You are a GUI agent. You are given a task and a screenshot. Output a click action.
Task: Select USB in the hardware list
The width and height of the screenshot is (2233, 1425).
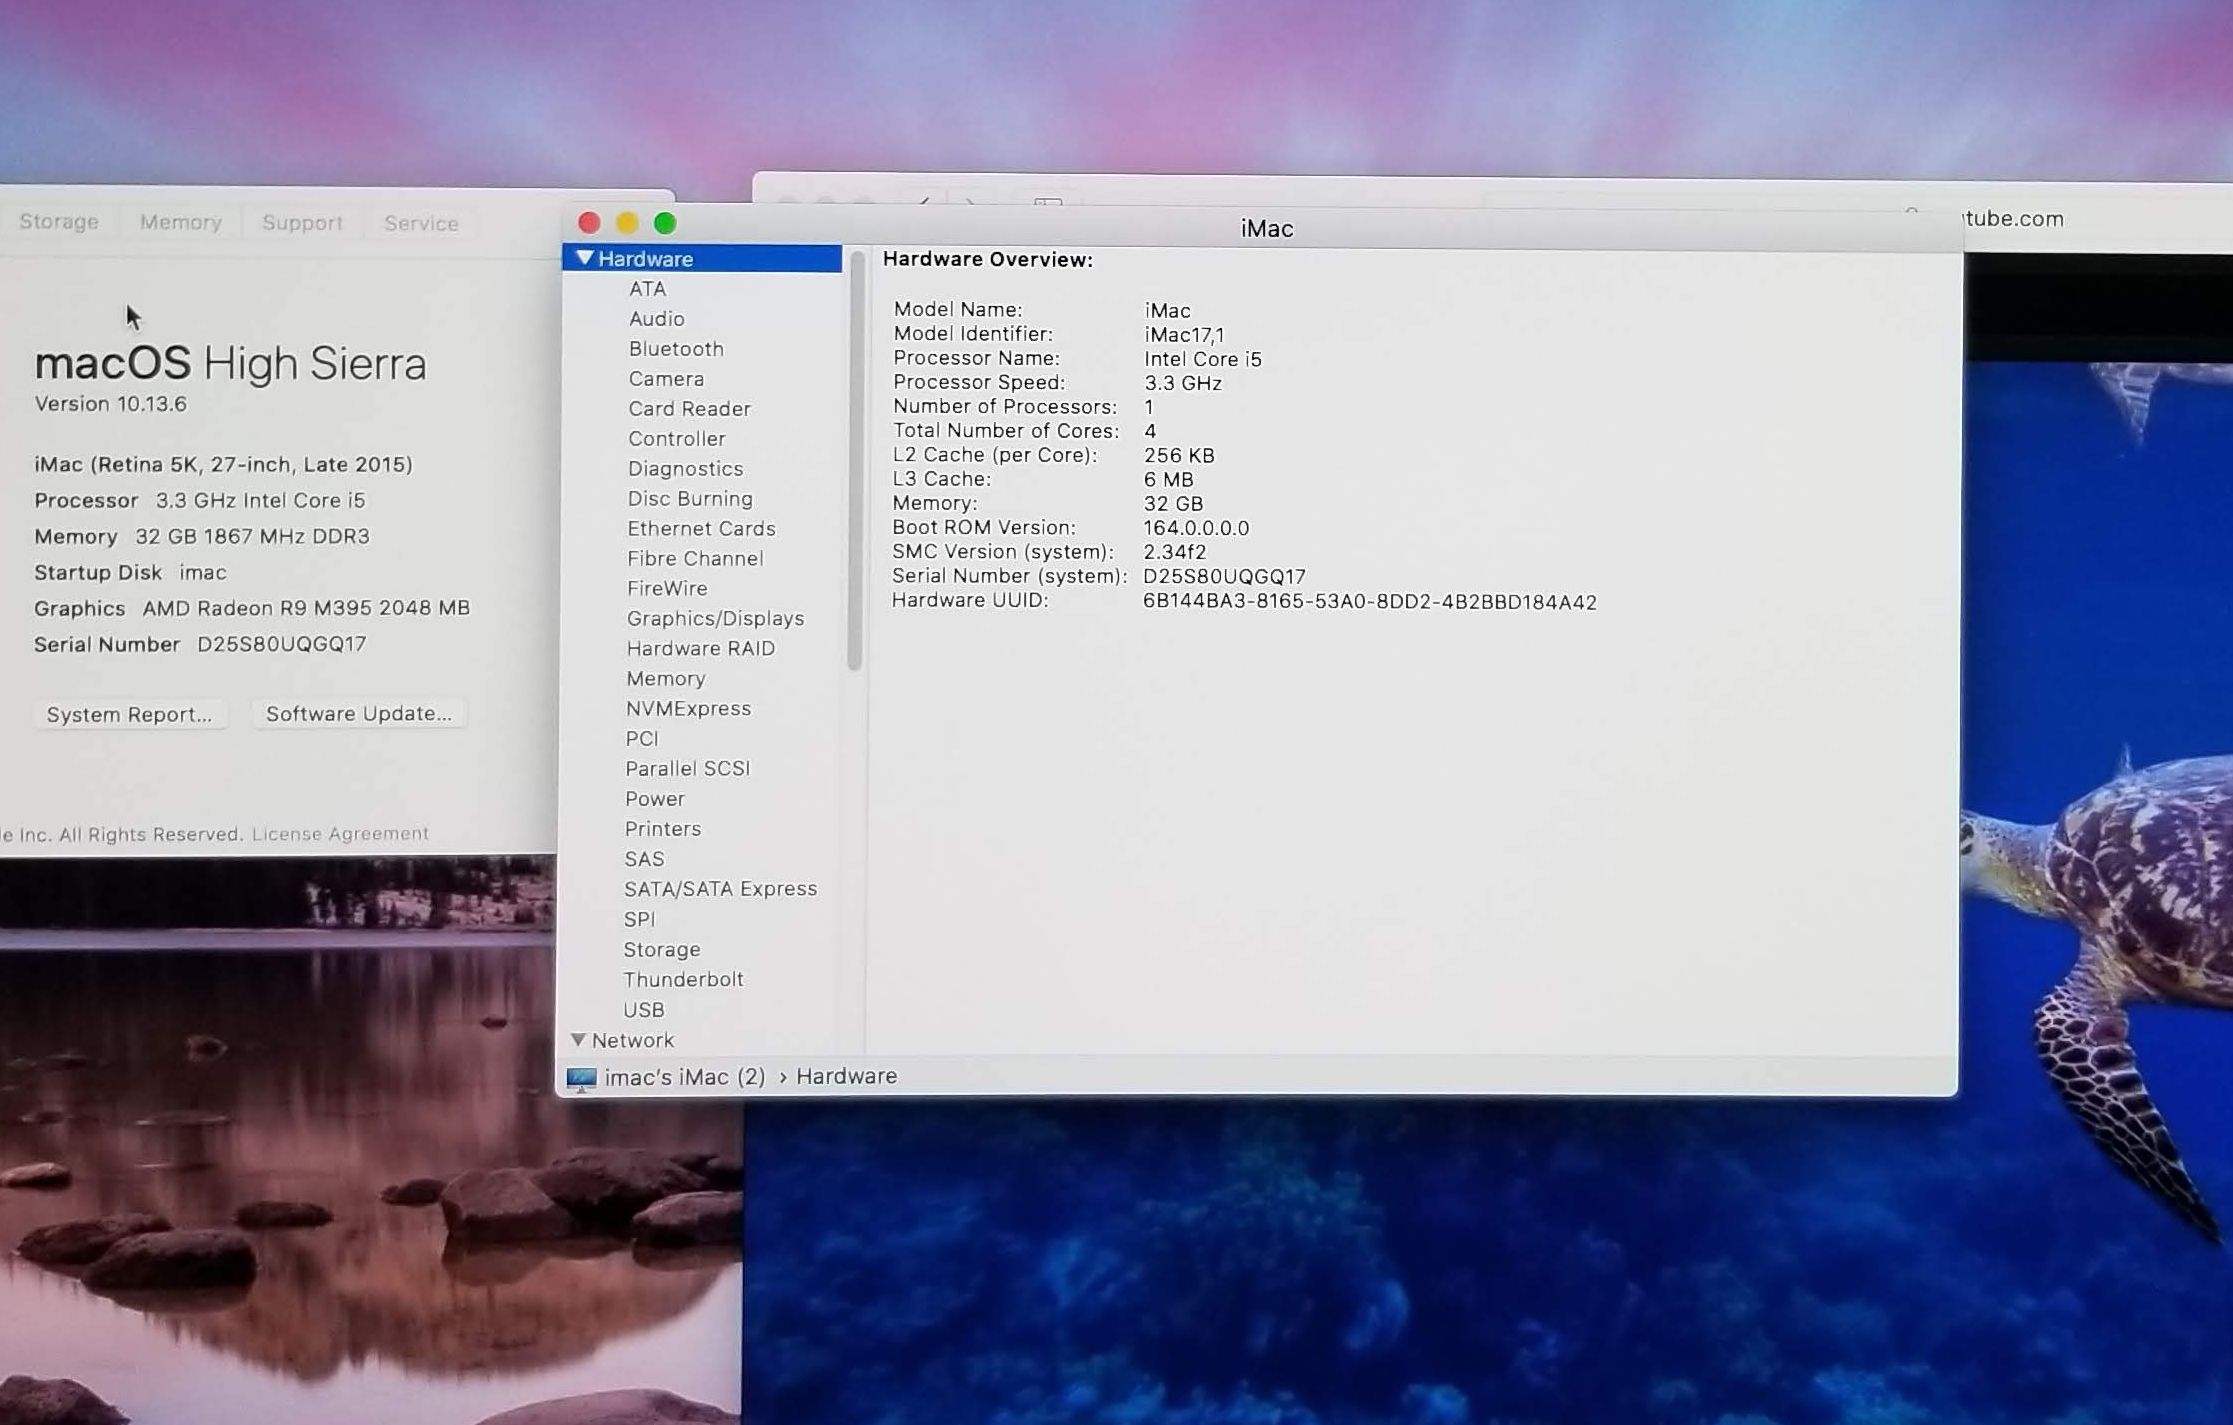[x=644, y=1009]
